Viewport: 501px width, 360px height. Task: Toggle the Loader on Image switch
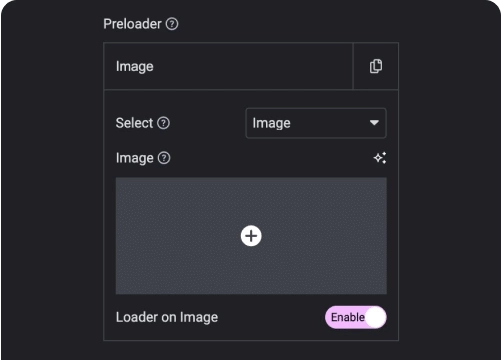click(356, 317)
